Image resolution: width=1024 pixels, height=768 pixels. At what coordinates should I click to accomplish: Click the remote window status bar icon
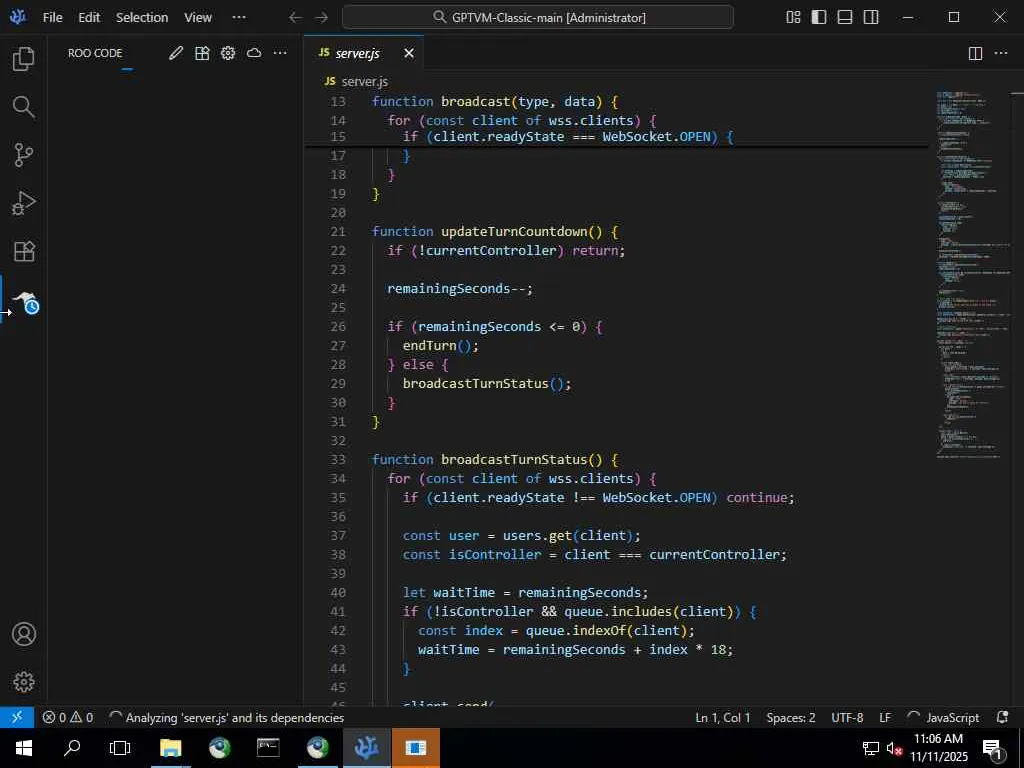[17, 717]
